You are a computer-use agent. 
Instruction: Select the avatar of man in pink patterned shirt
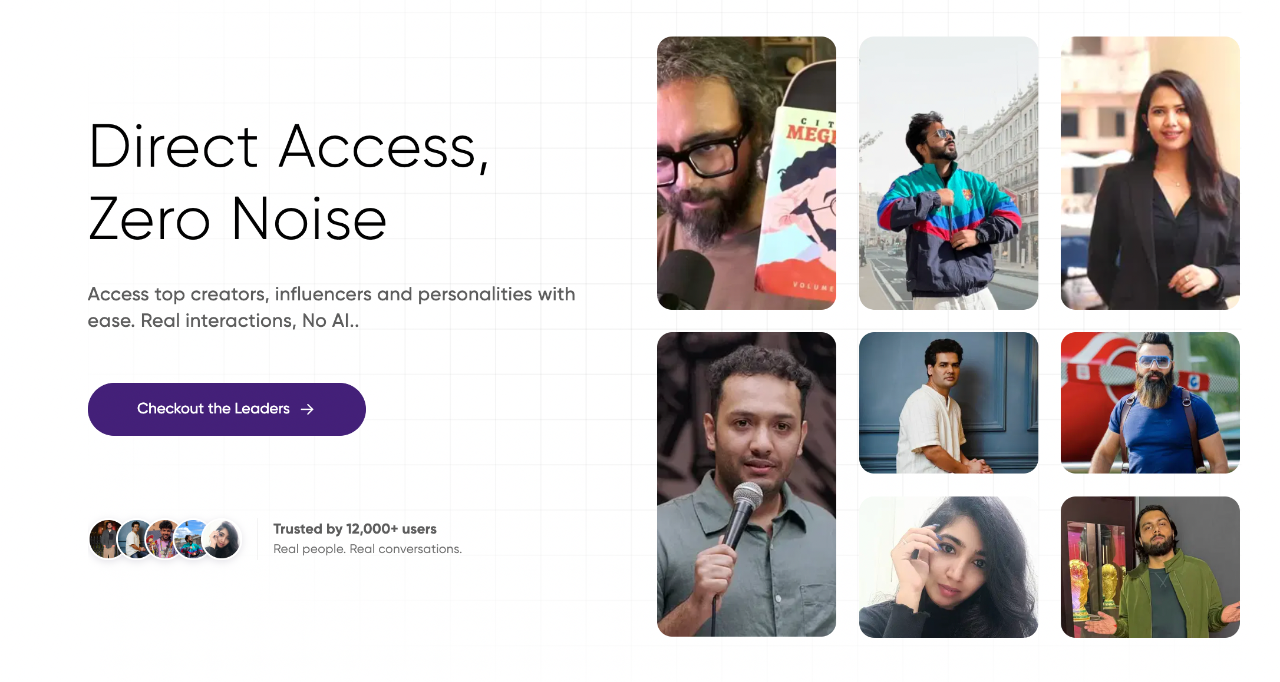[x=164, y=539]
